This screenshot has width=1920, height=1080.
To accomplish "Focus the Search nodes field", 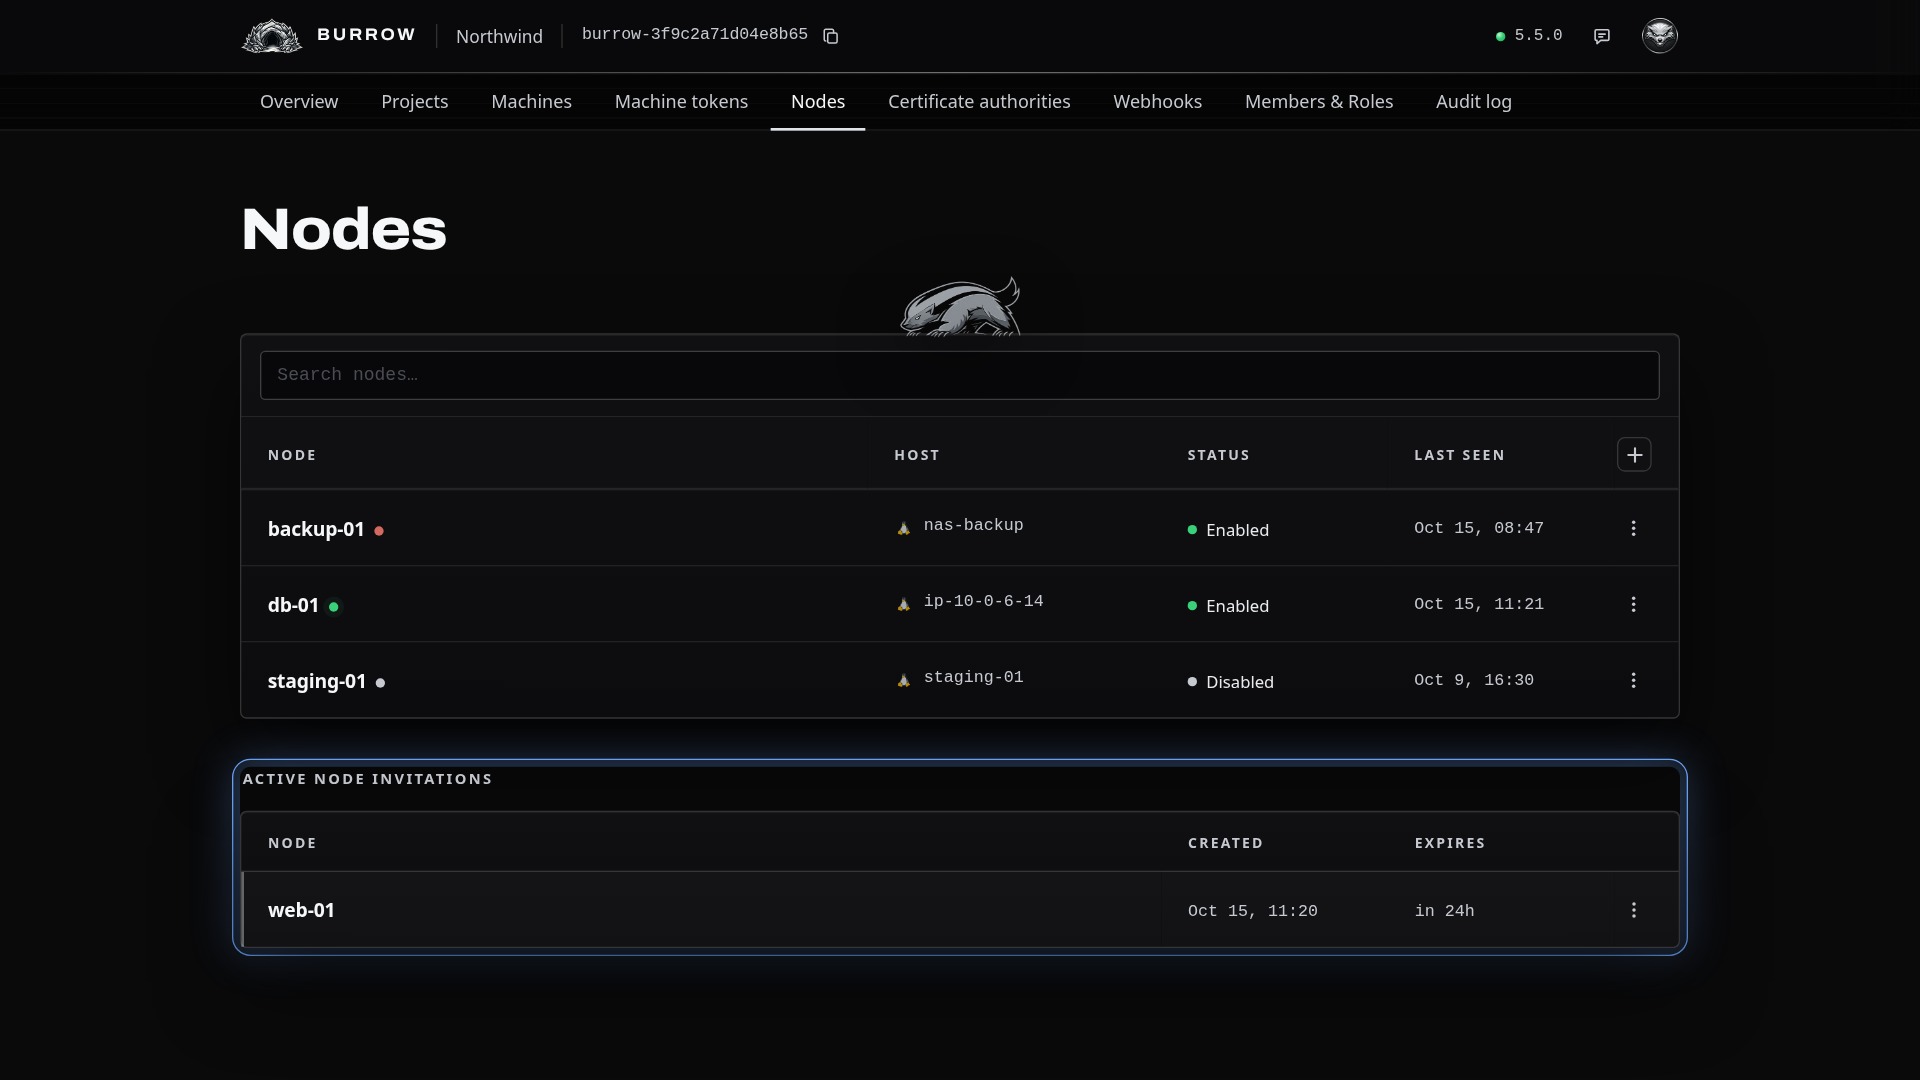I will point(960,375).
